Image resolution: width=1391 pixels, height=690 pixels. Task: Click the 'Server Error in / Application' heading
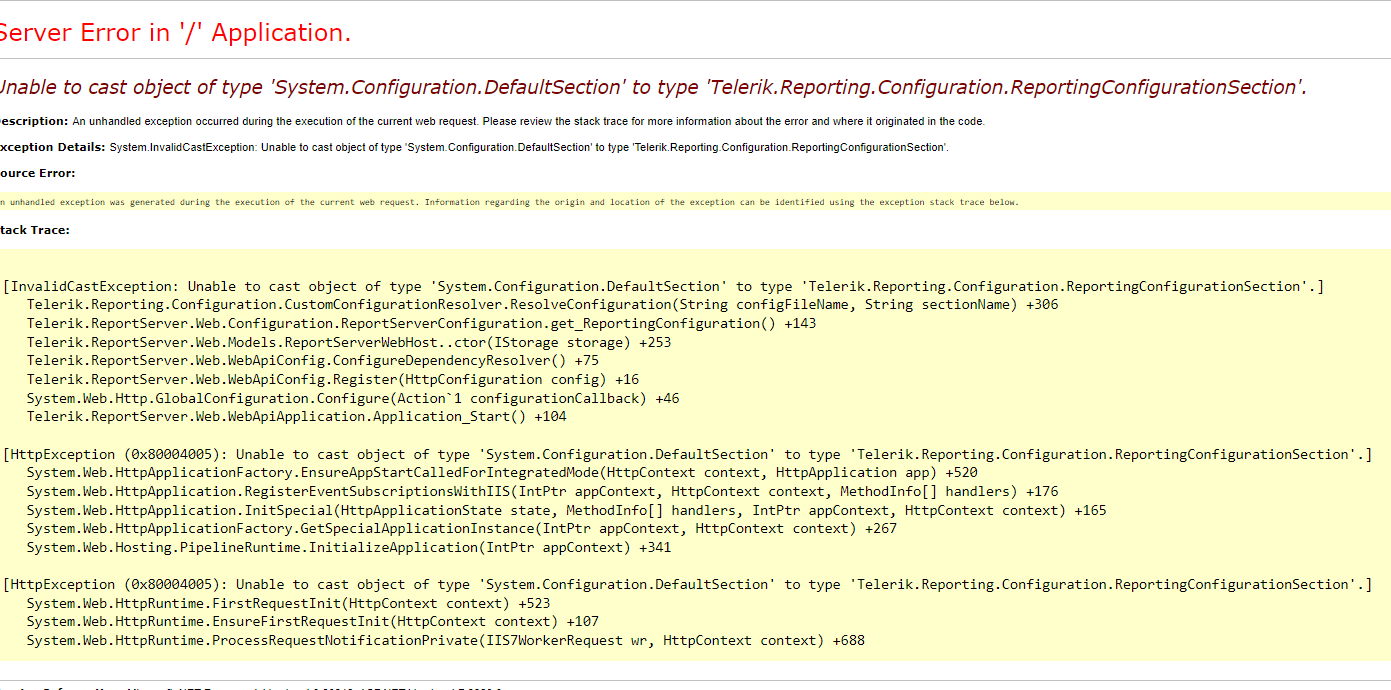click(x=175, y=33)
